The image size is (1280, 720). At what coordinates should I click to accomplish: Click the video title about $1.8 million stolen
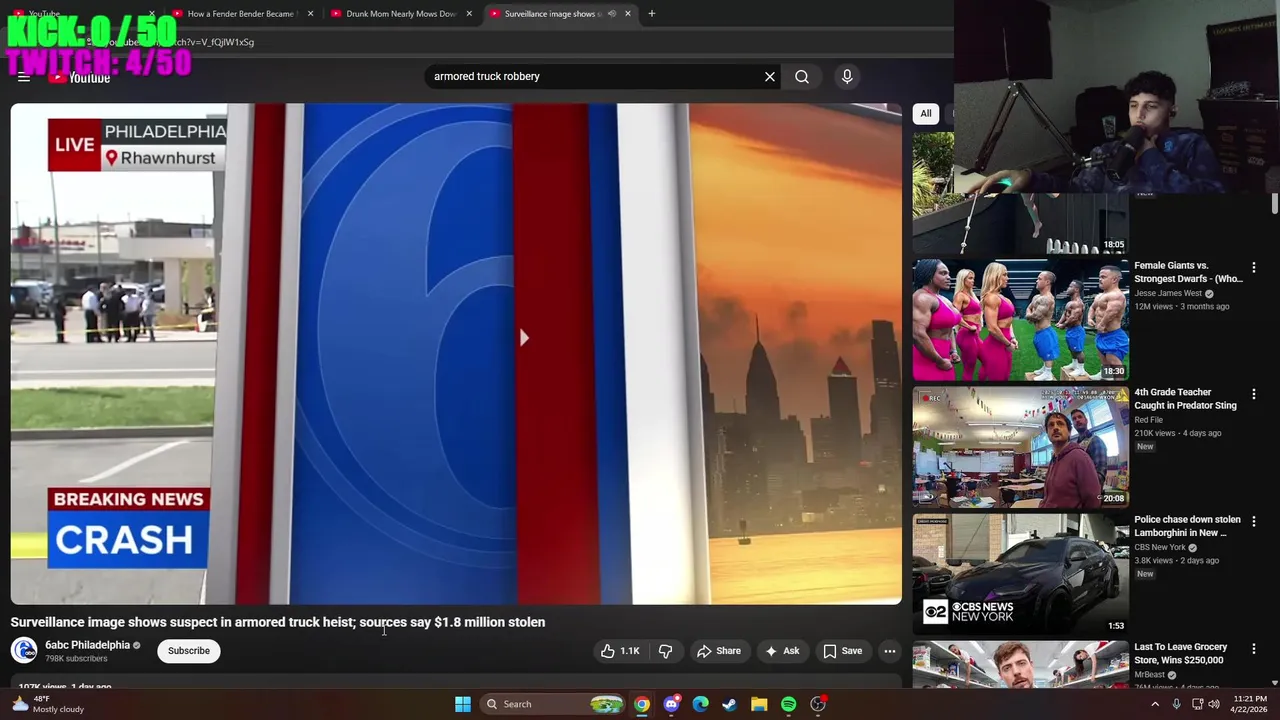(278, 622)
